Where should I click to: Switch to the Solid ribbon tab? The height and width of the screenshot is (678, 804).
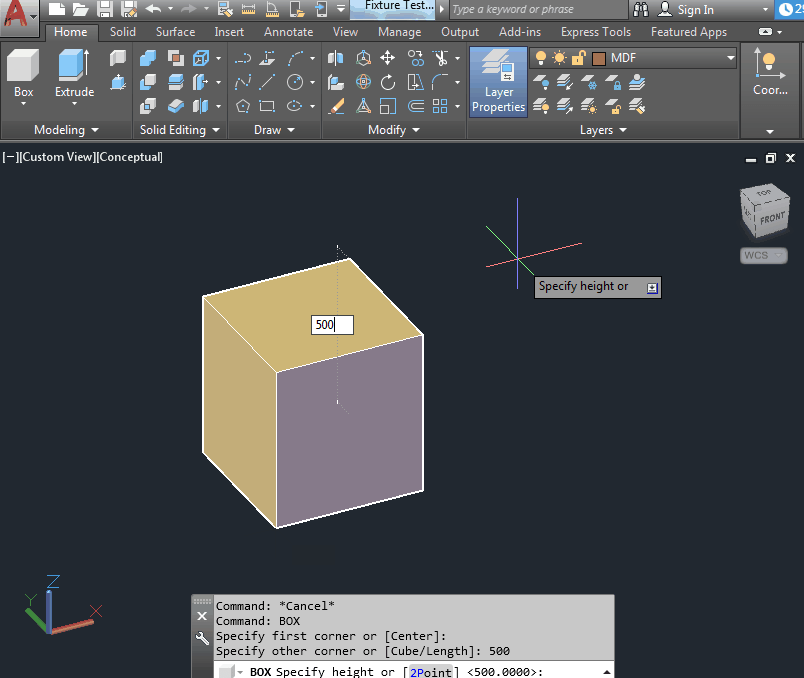pyautogui.click(x=123, y=32)
